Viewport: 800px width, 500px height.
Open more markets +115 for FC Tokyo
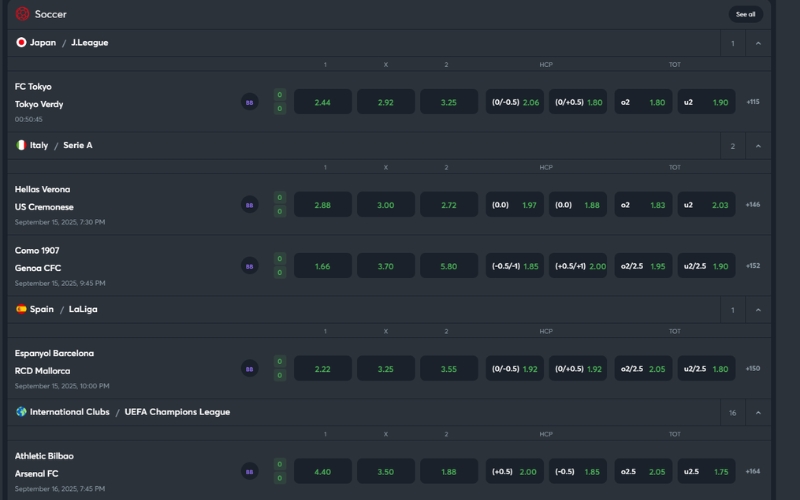753,102
